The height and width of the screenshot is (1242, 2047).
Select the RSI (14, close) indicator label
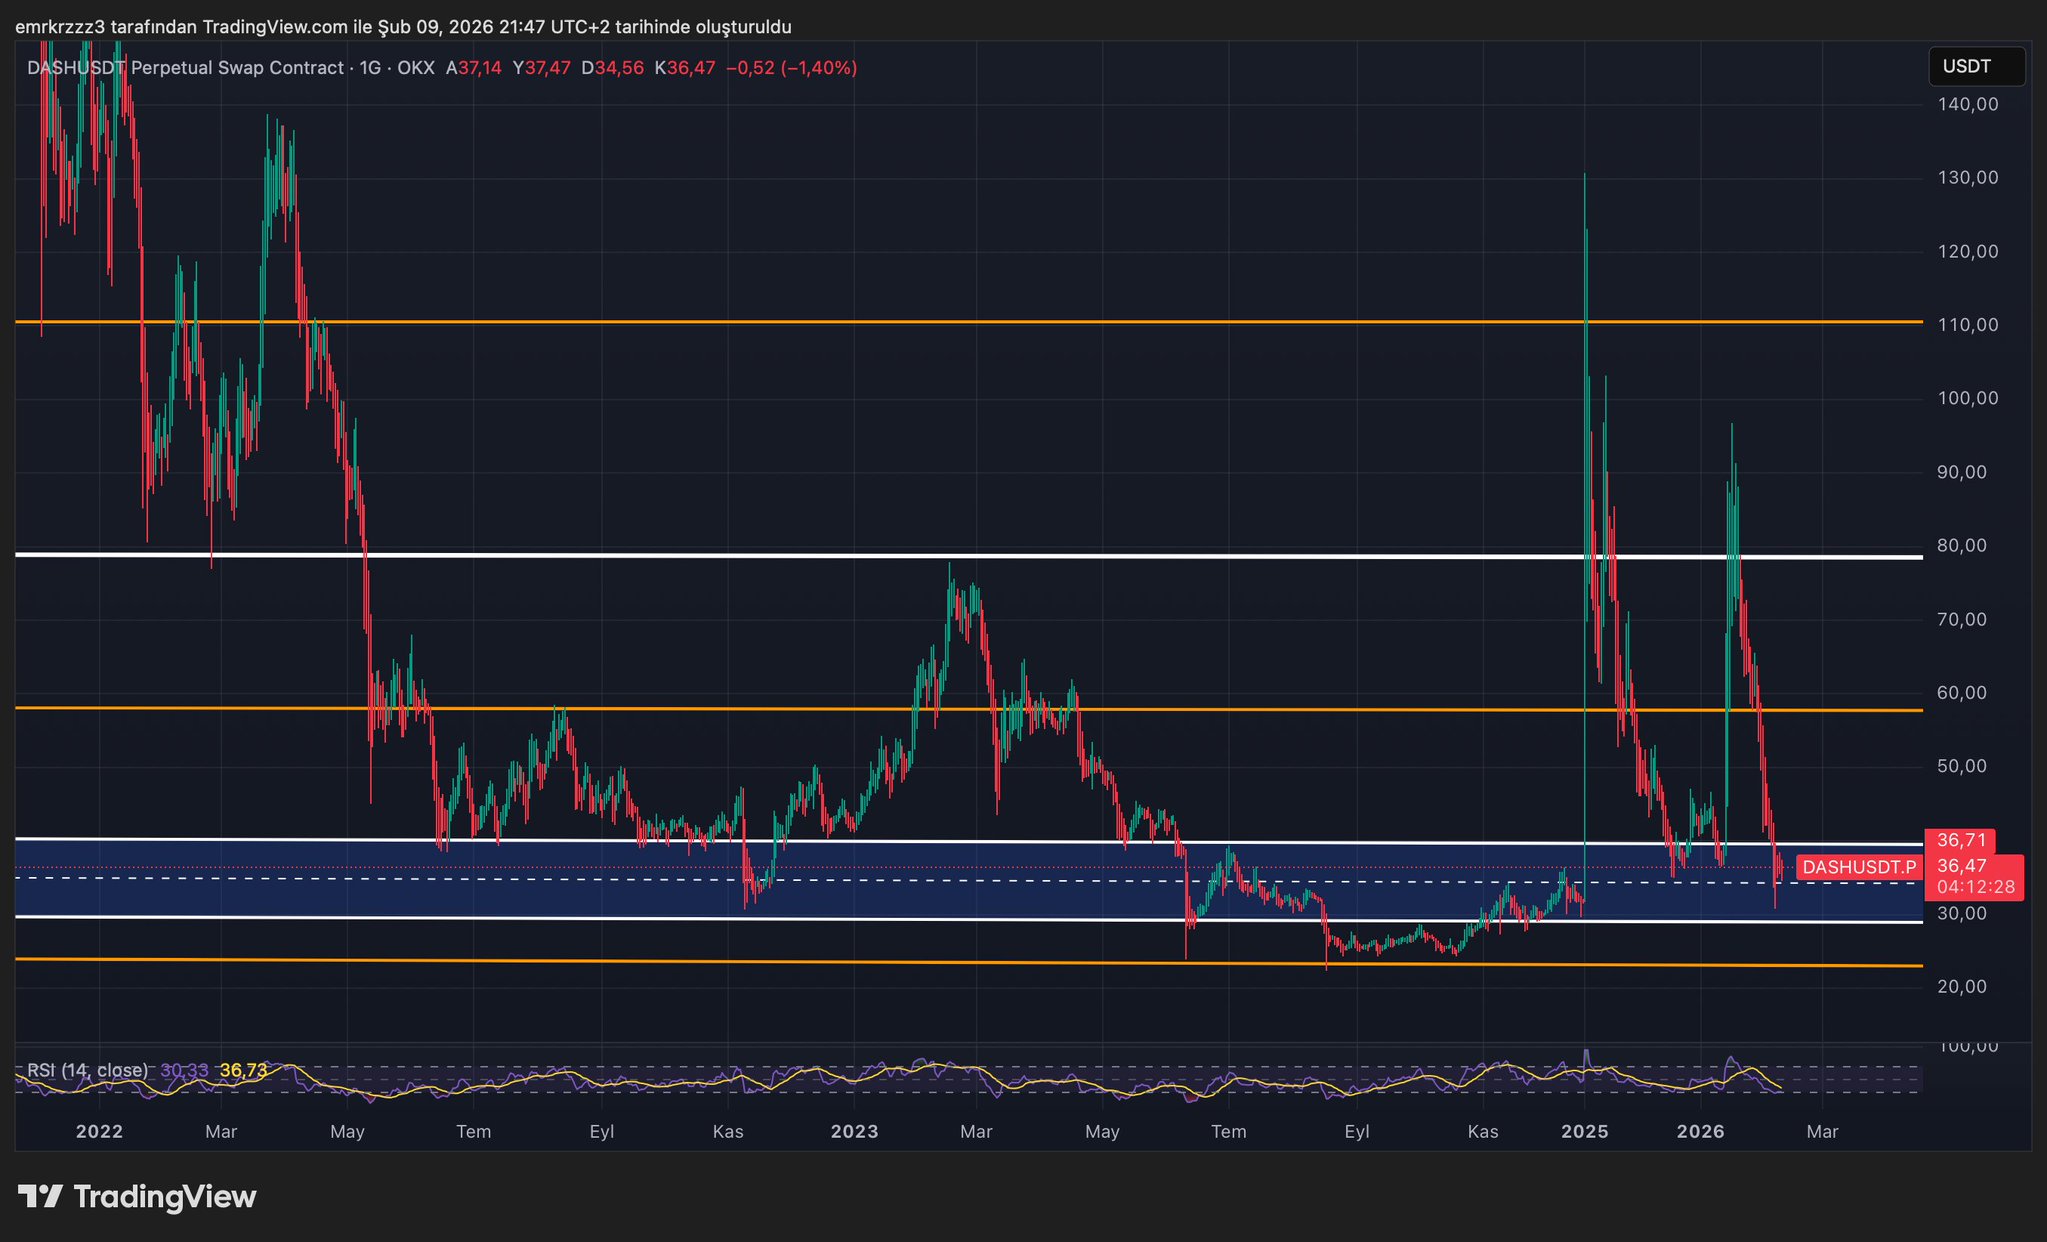[x=87, y=1070]
